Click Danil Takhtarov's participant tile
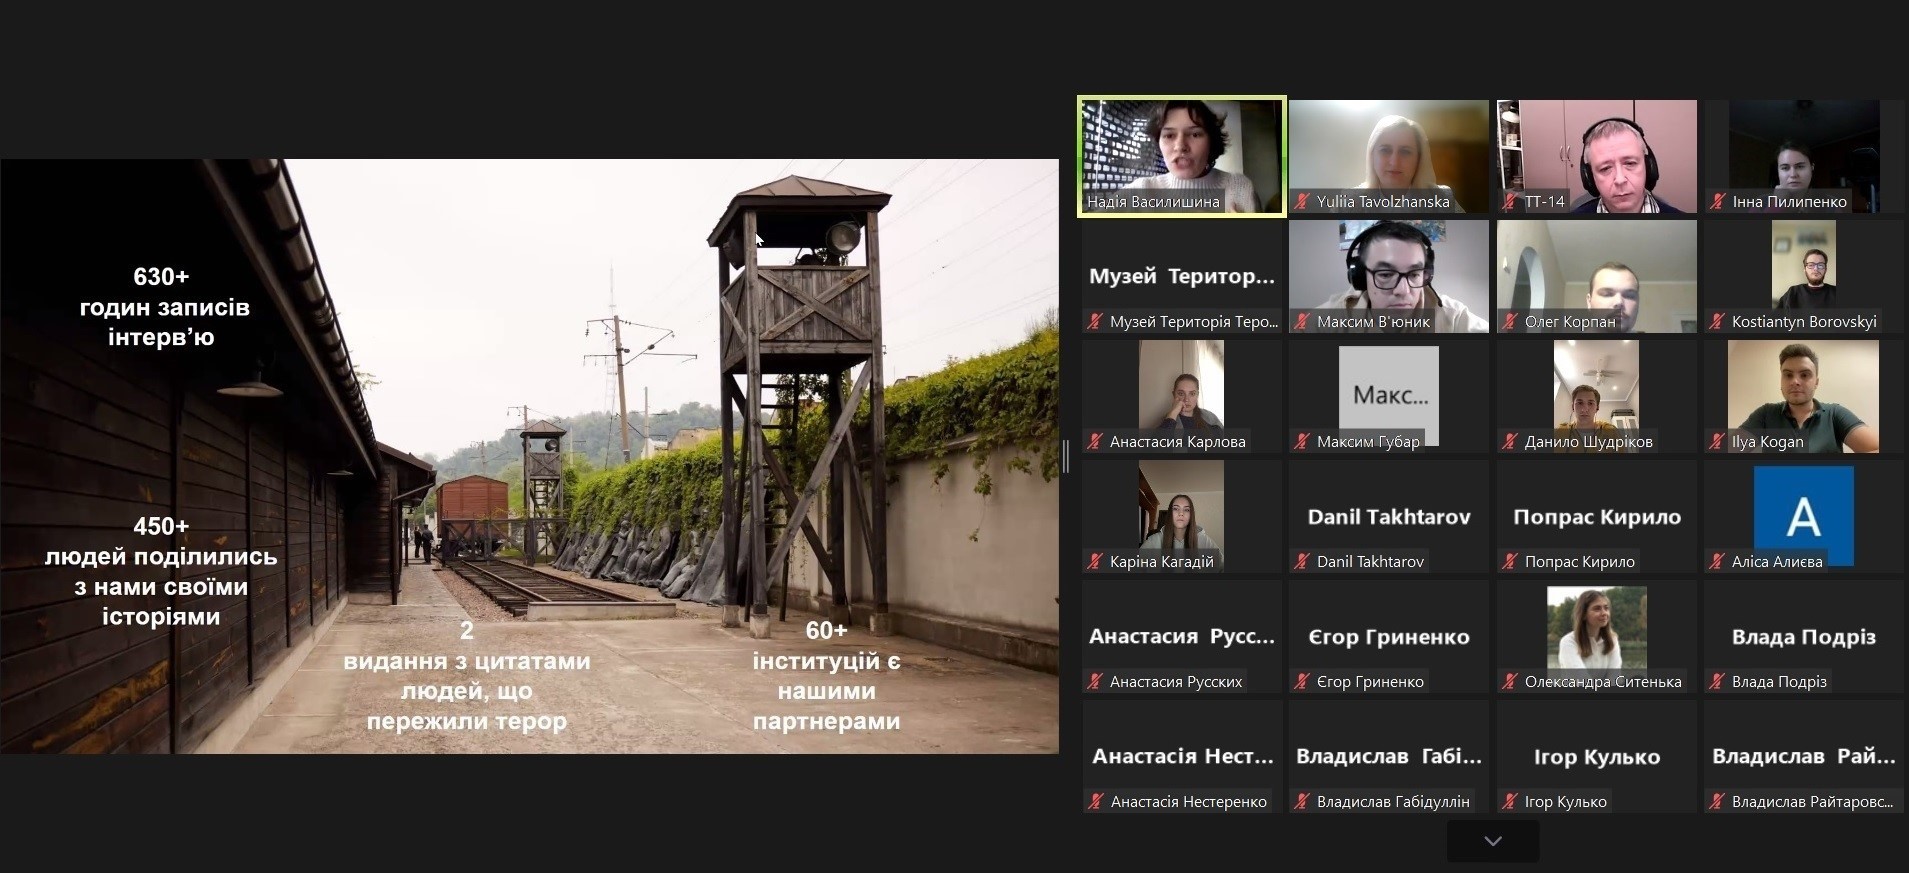The width and height of the screenshot is (1909, 873). tap(1388, 517)
